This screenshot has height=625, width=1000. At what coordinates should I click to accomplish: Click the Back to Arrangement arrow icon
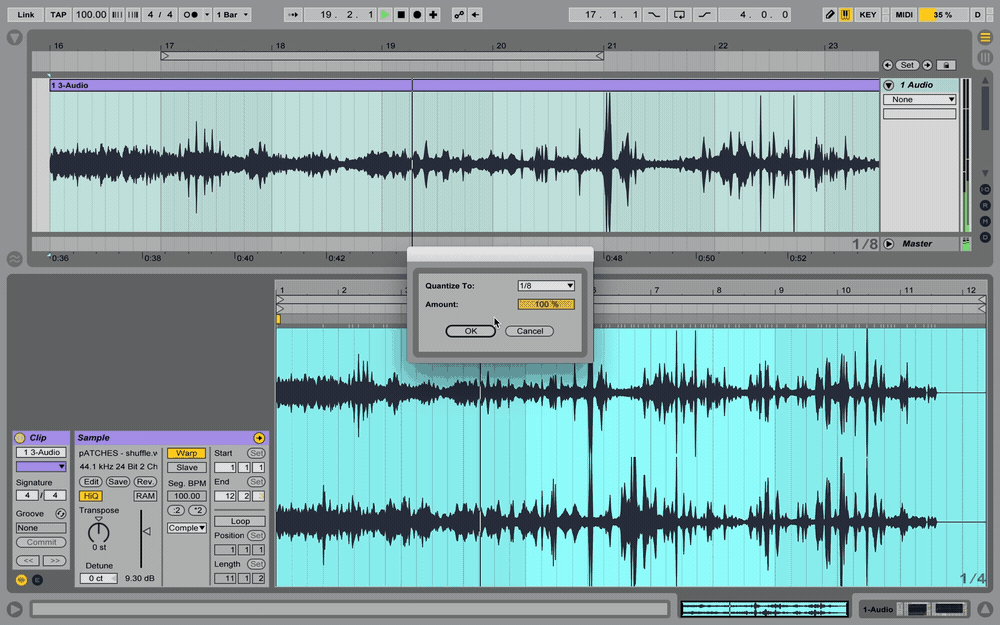[x=476, y=15]
